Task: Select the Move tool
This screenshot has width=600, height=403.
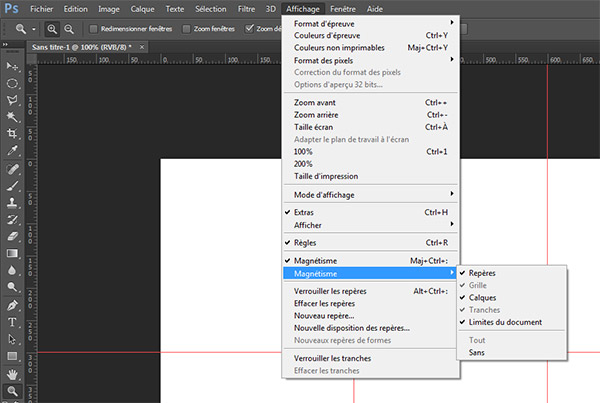Action: click(x=12, y=67)
